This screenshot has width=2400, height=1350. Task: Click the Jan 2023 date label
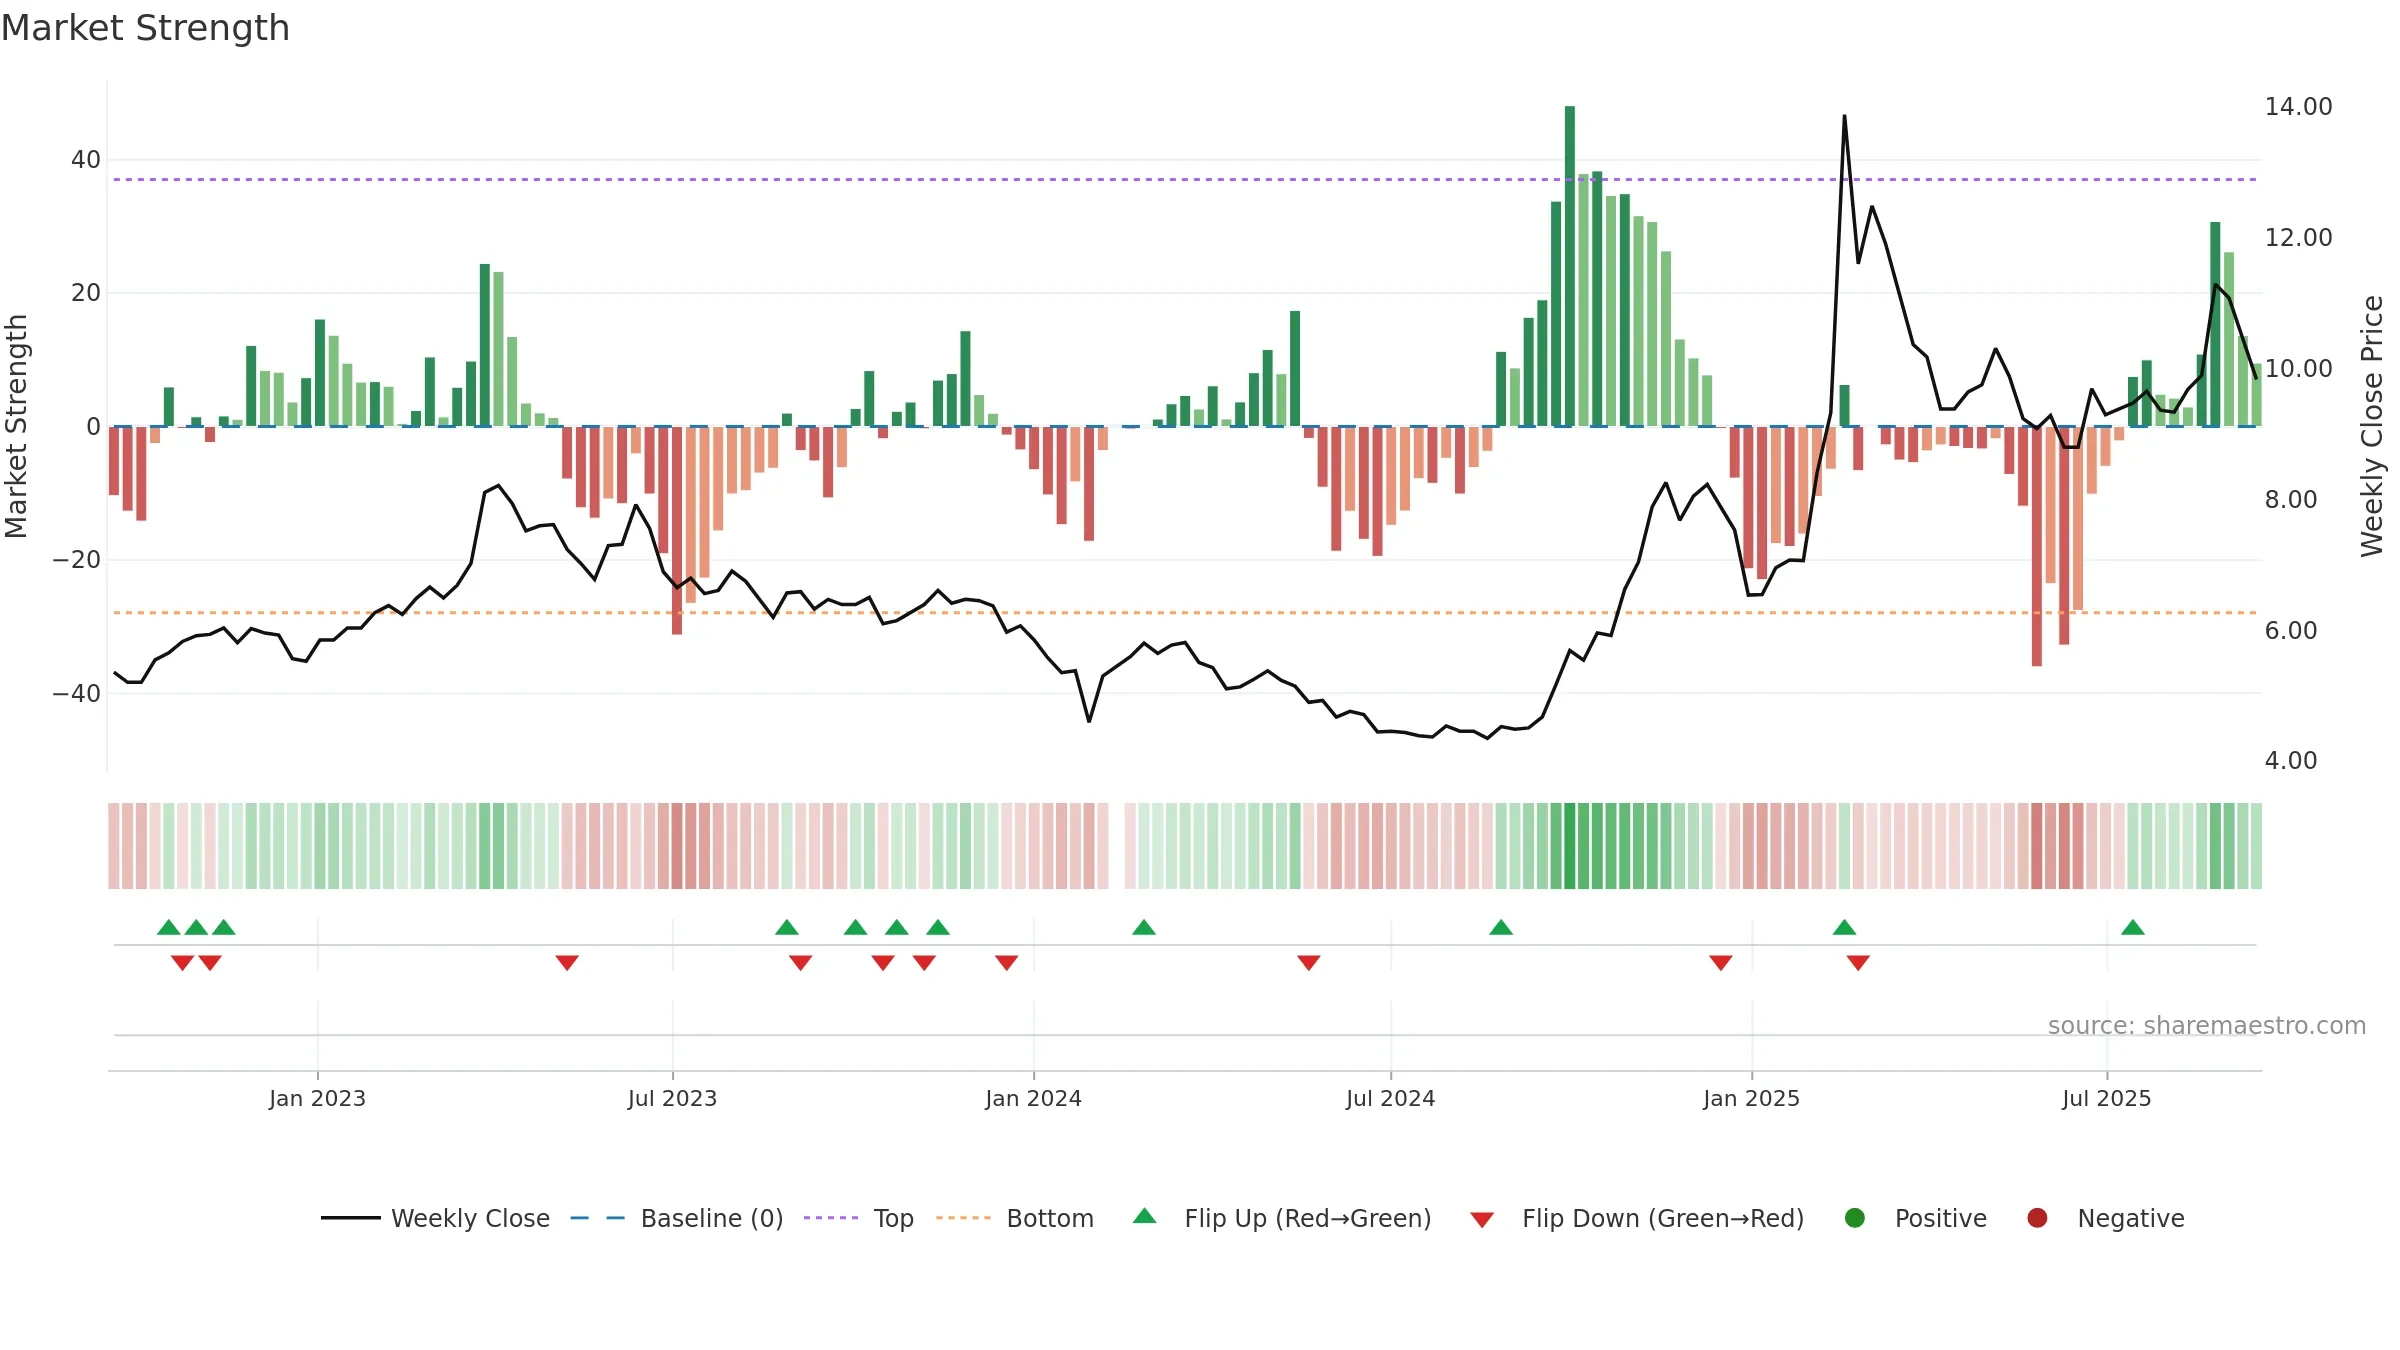pyautogui.click(x=317, y=1098)
